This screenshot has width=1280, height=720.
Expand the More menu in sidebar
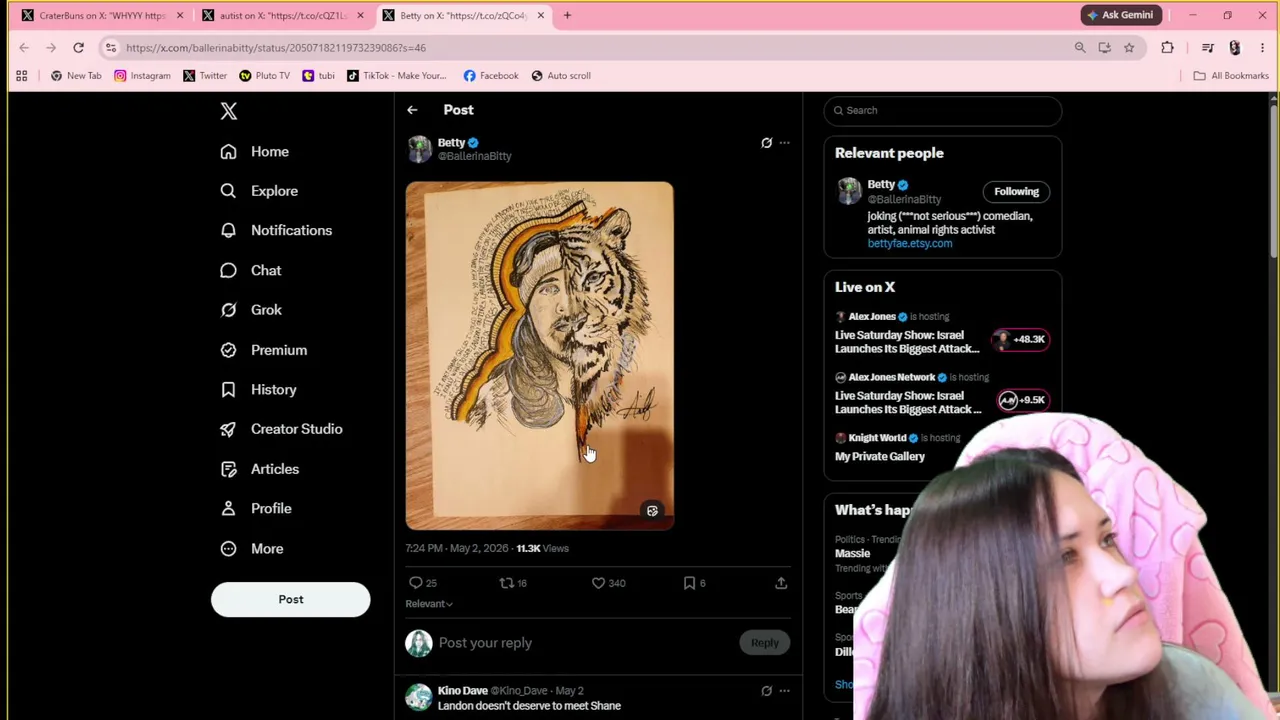252,548
